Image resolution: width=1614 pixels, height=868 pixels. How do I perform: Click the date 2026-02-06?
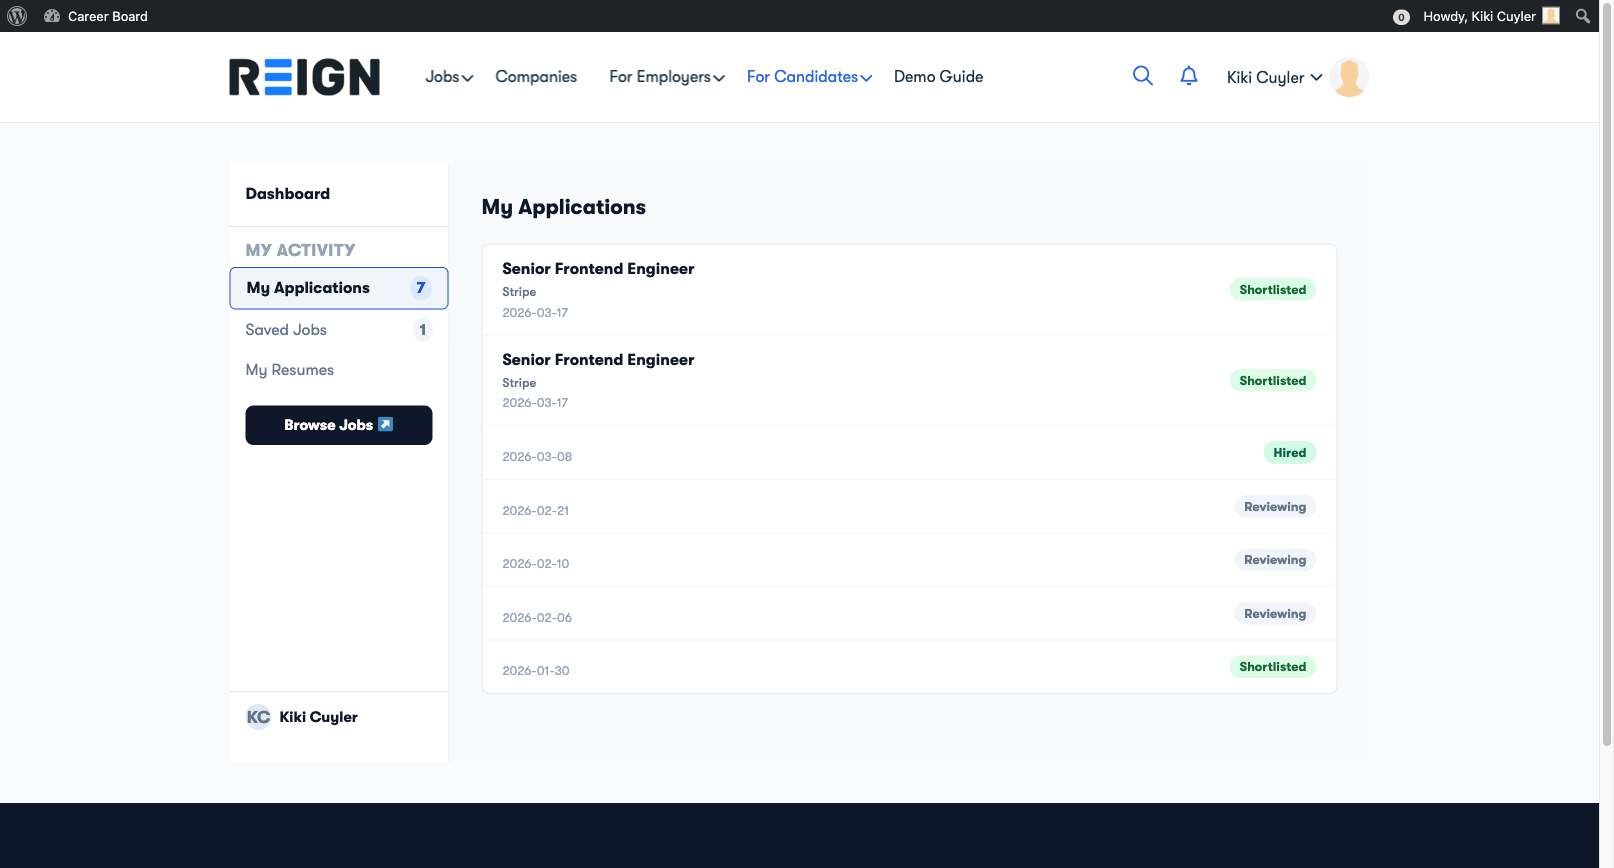point(537,618)
